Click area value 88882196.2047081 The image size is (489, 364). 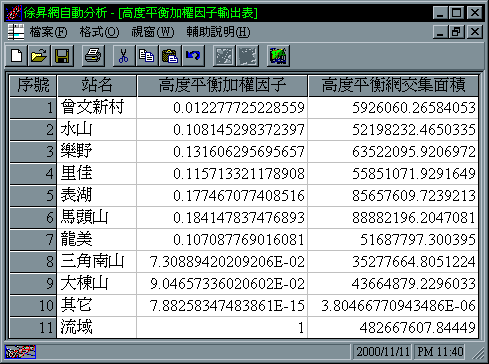393,218
